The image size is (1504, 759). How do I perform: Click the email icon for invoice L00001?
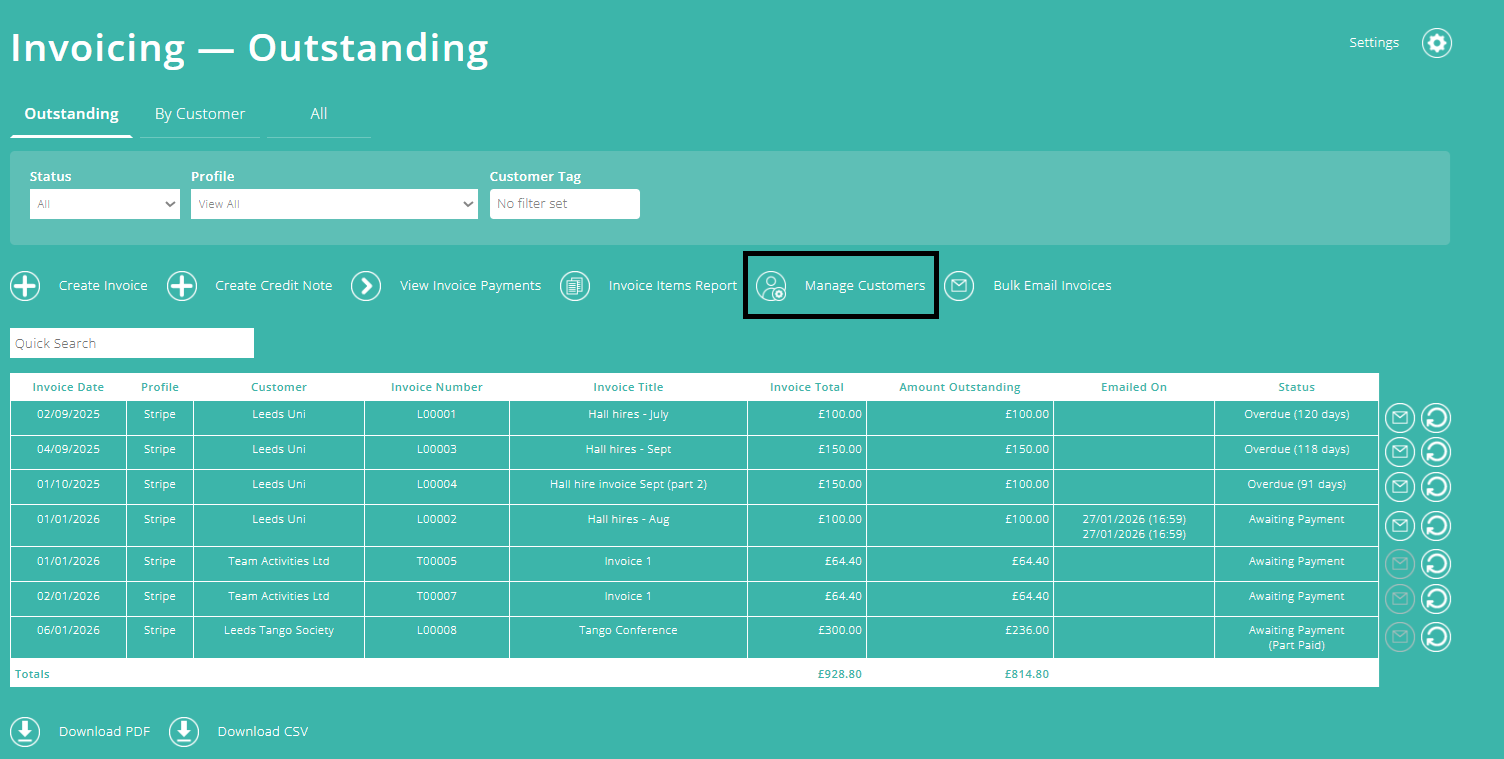[1399, 417]
